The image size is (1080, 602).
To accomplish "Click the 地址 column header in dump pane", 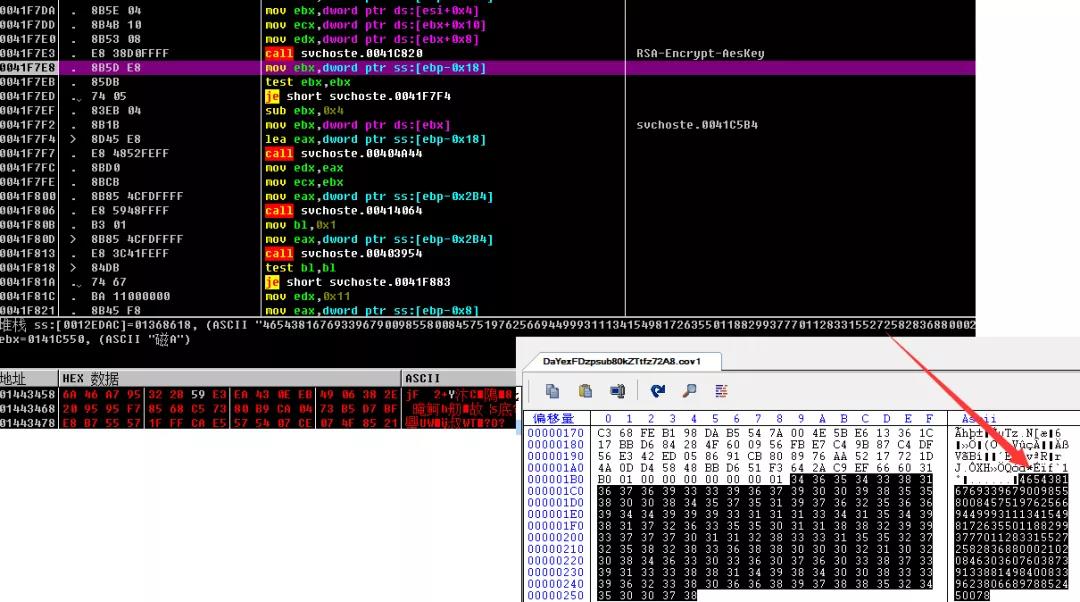I will [14, 378].
